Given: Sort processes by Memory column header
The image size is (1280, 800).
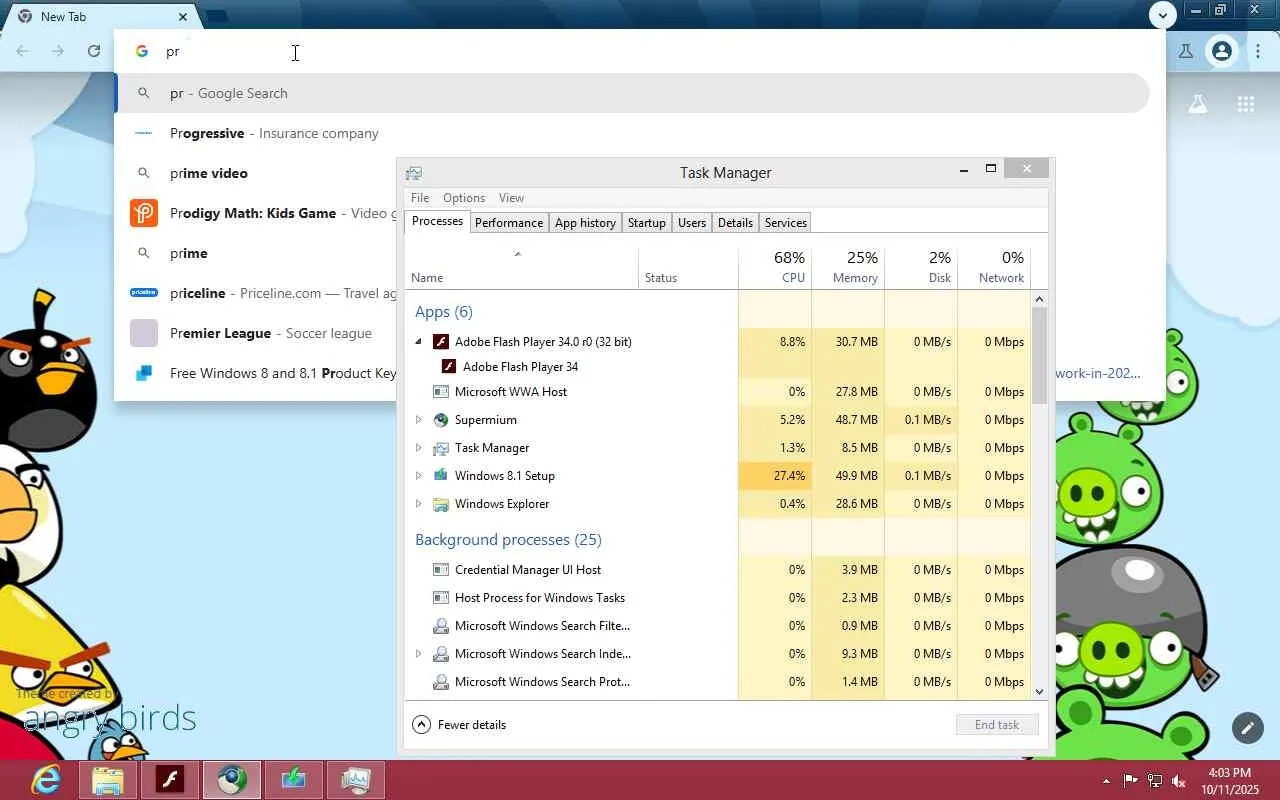Looking at the screenshot, I should click(848, 267).
